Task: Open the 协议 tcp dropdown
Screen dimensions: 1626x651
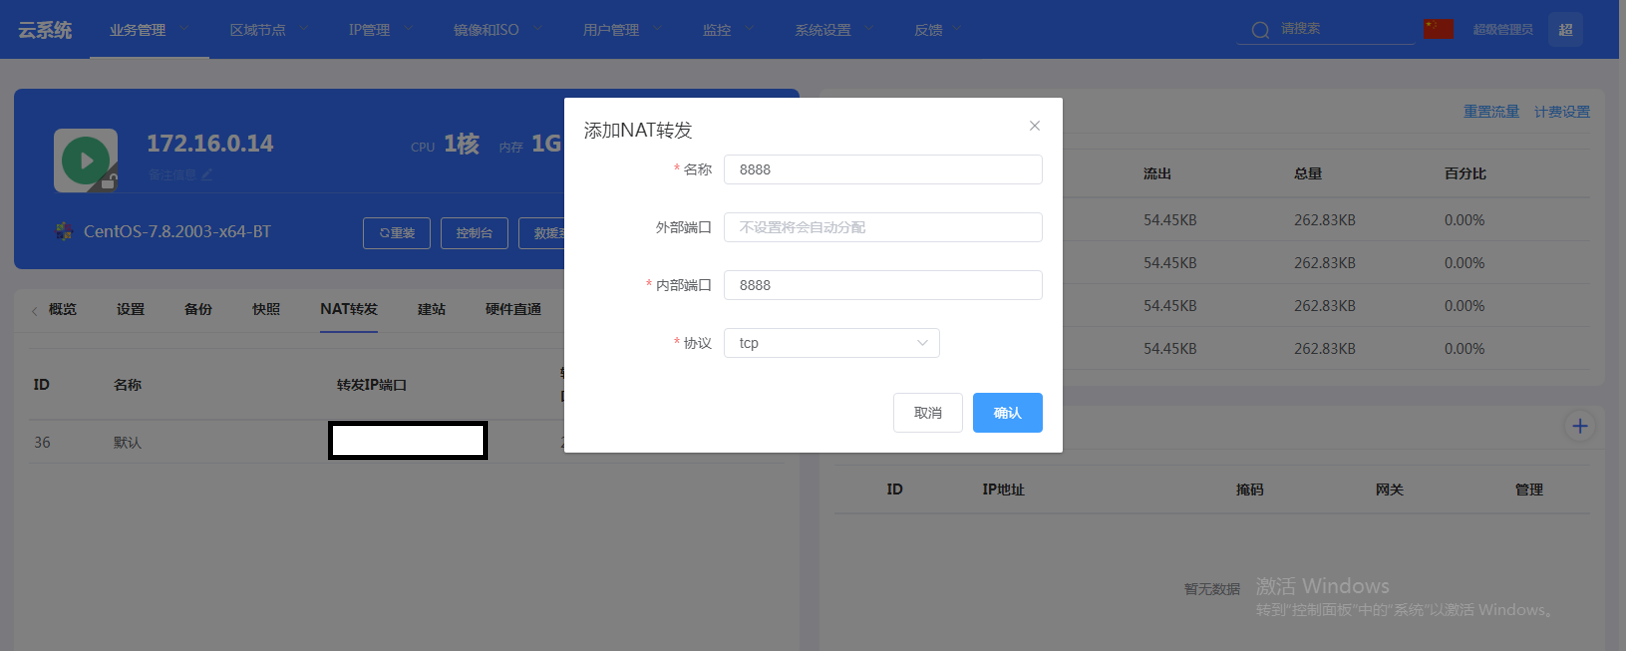Action: click(x=831, y=343)
